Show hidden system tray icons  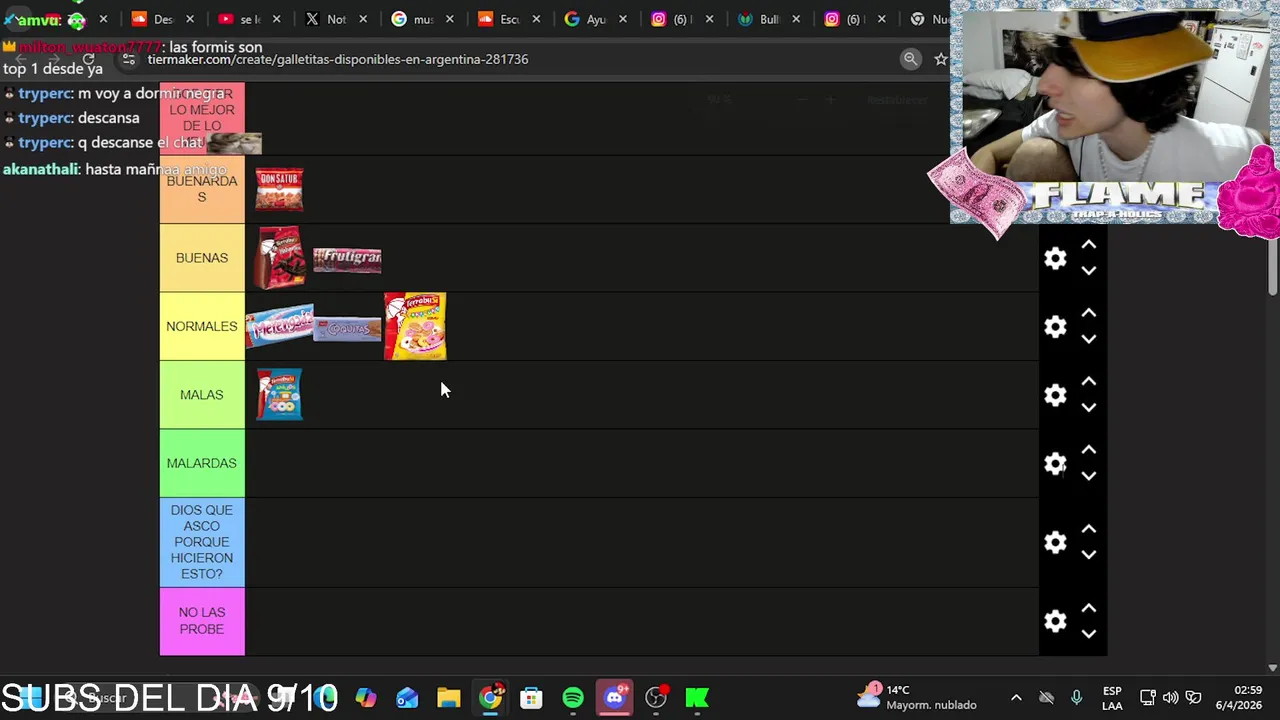pos(1016,698)
